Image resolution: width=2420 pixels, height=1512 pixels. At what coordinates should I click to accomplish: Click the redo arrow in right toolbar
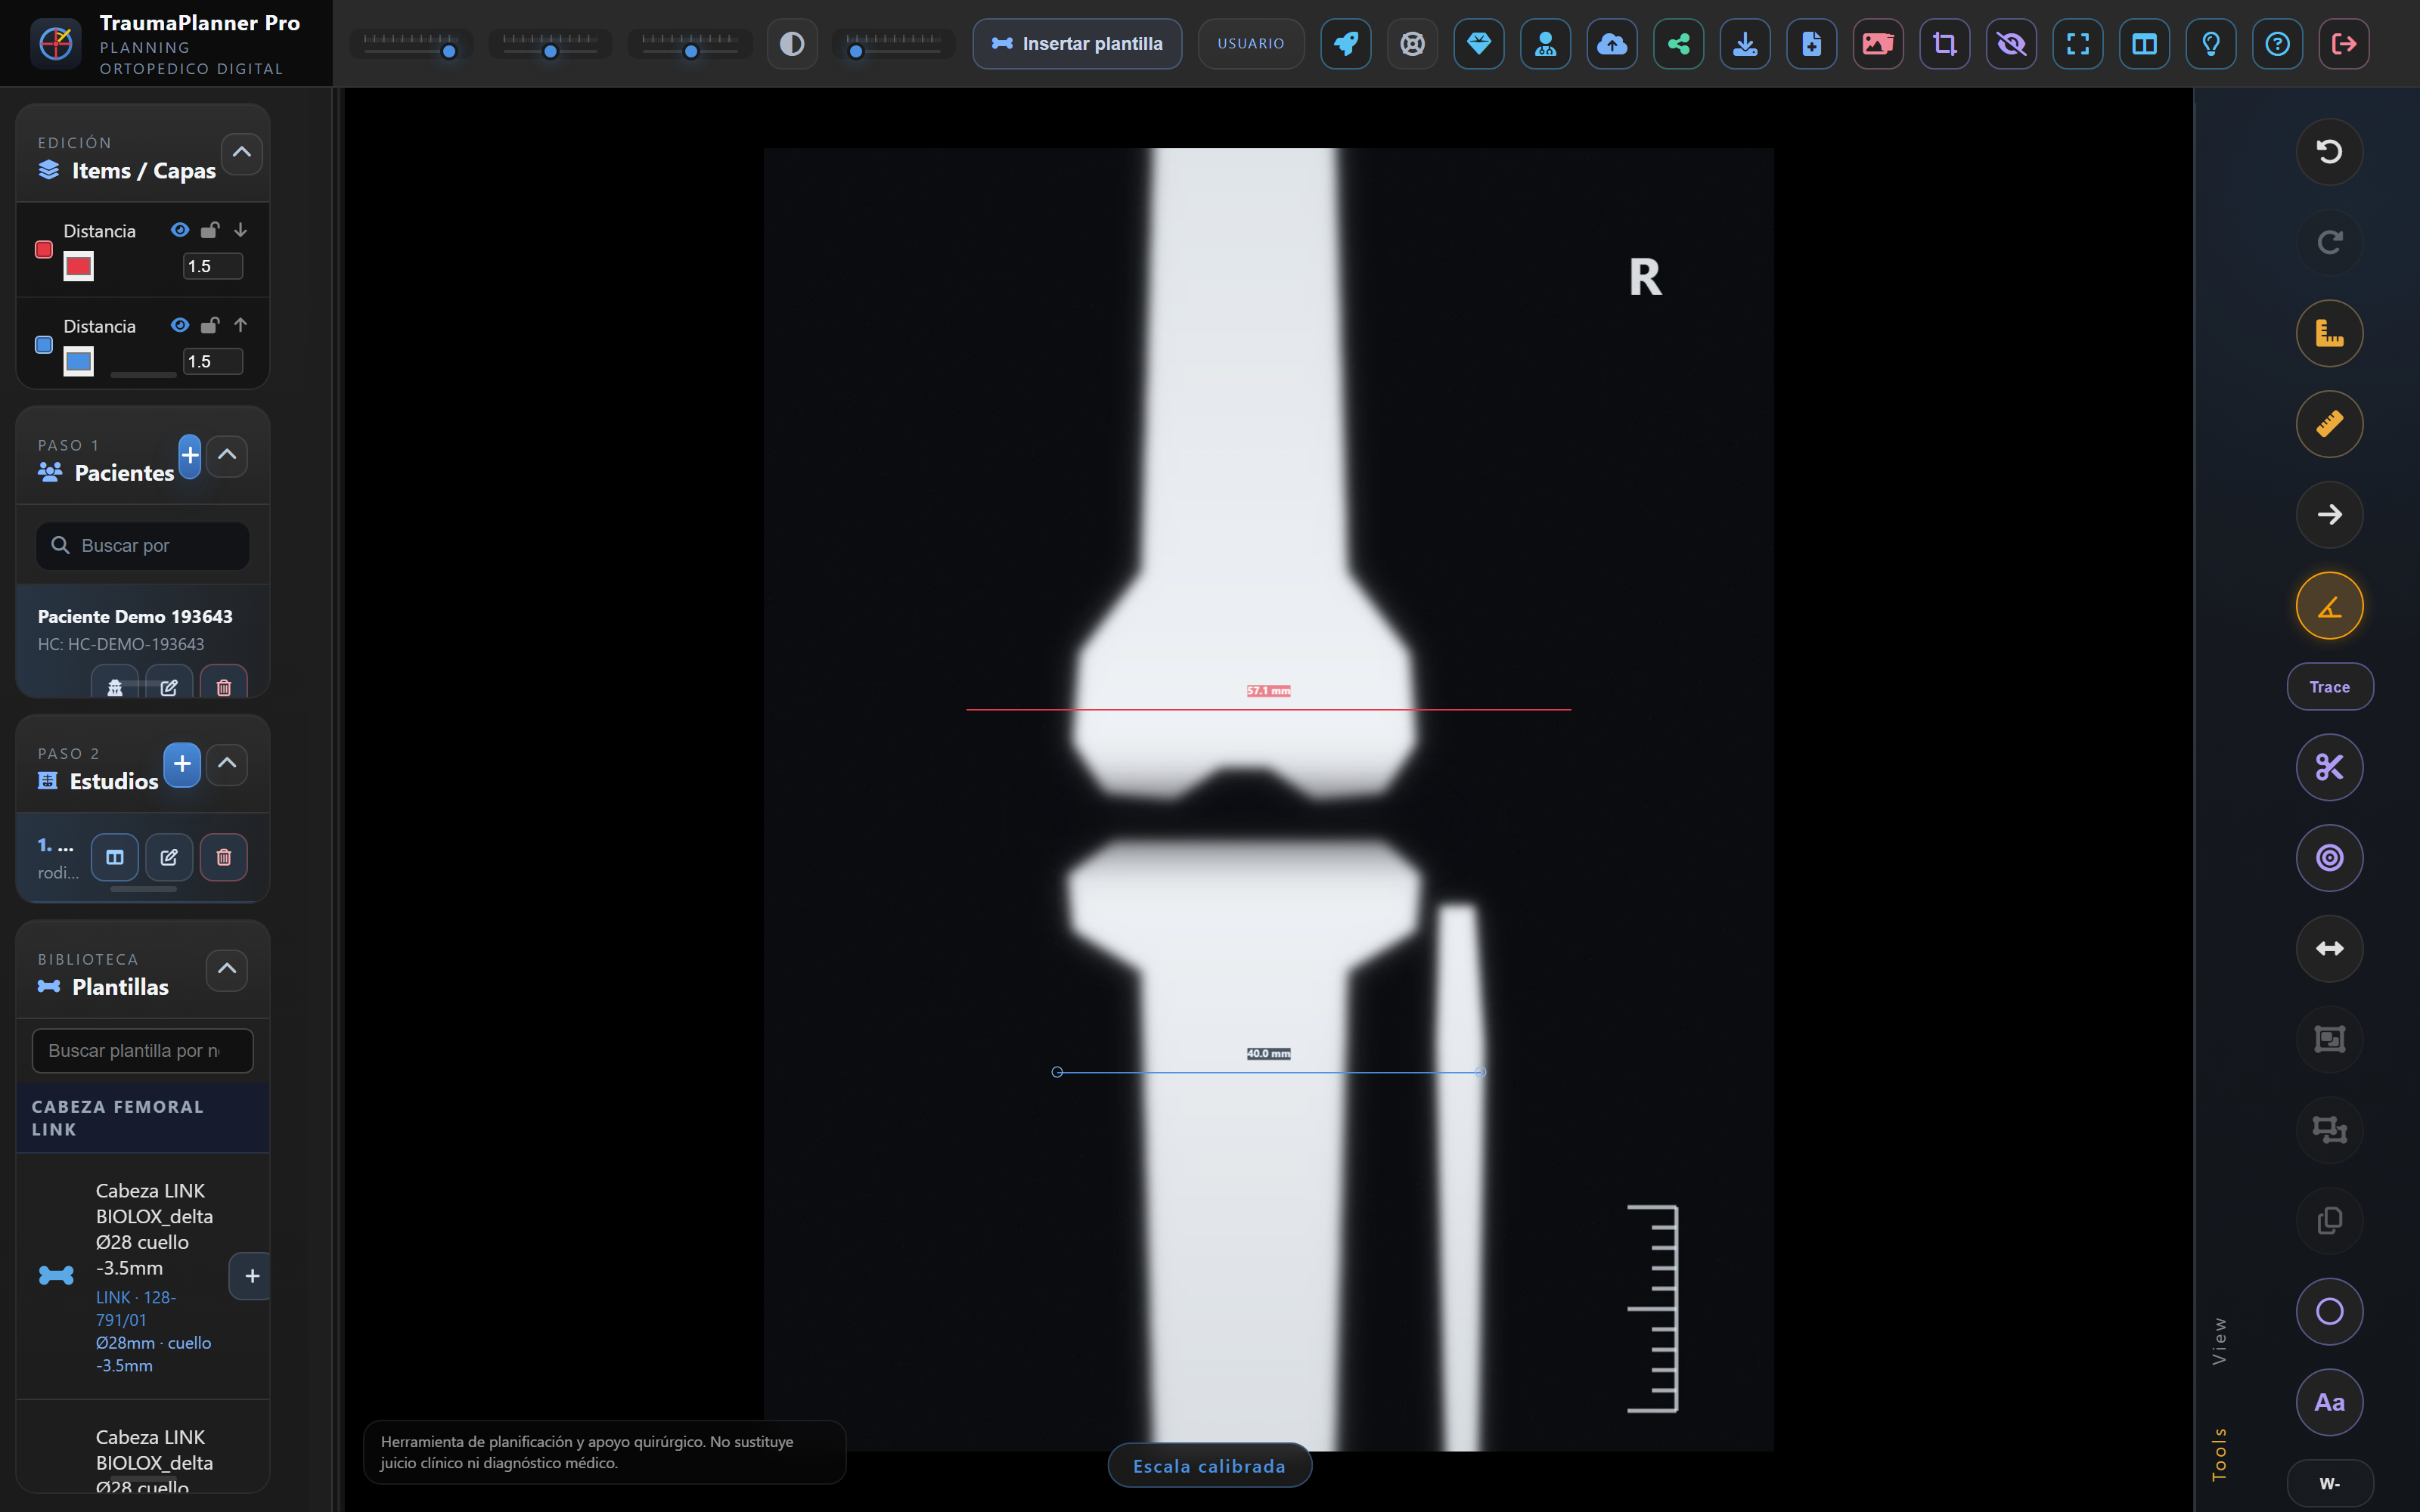tap(2329, 242)
